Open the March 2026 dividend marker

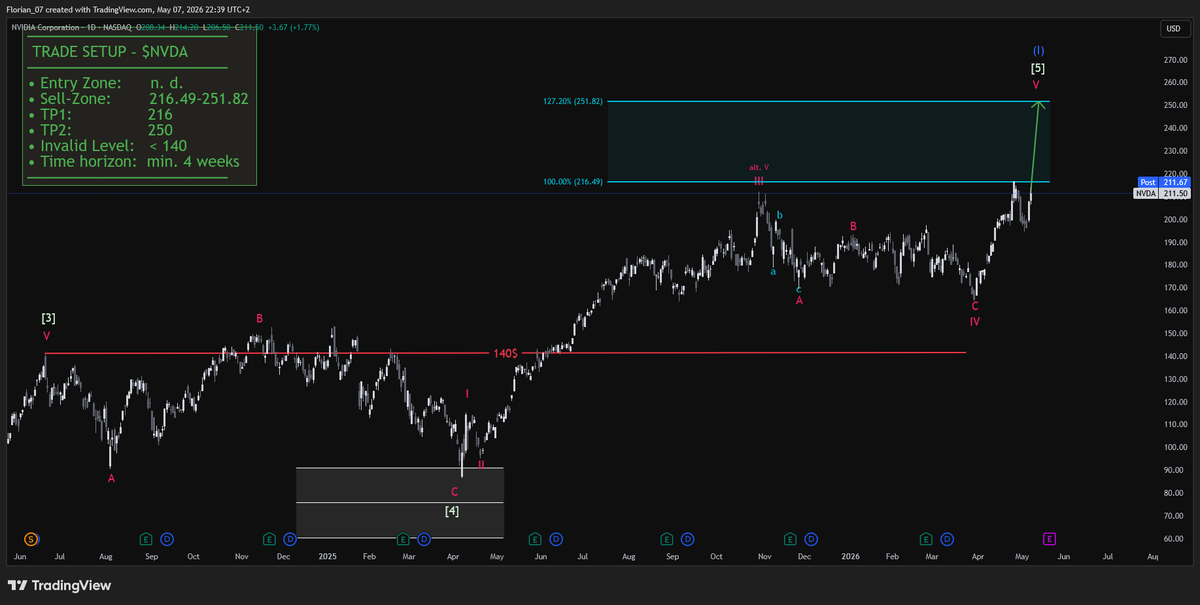945,538
